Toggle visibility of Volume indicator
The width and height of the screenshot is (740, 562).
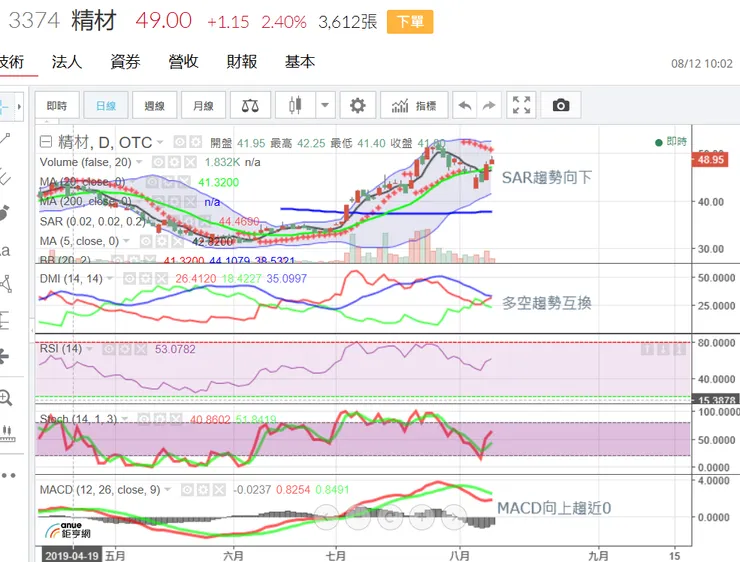click(x=158, y=162)
